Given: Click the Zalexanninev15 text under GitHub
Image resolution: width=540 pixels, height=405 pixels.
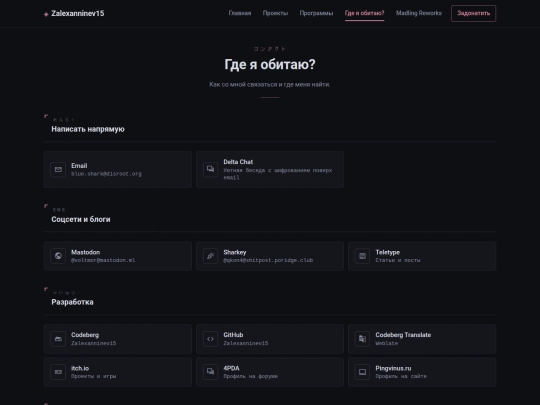Looking at the screenshot, I should (x=246, y=343).
